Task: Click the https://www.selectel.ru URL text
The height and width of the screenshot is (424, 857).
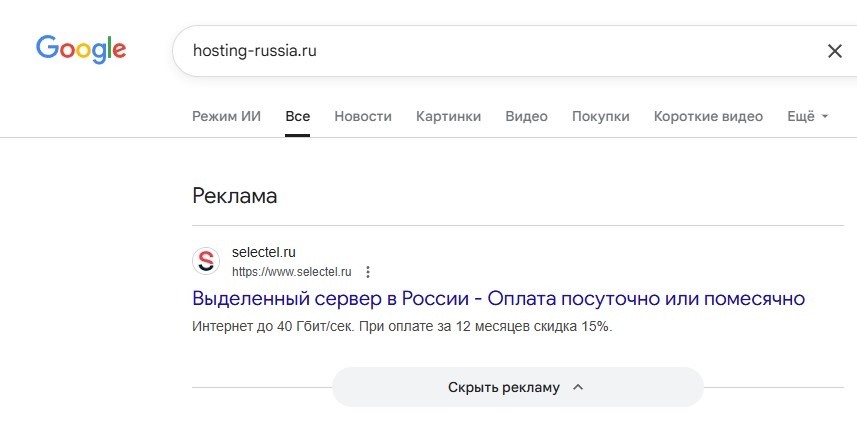Action: point(292,272)
